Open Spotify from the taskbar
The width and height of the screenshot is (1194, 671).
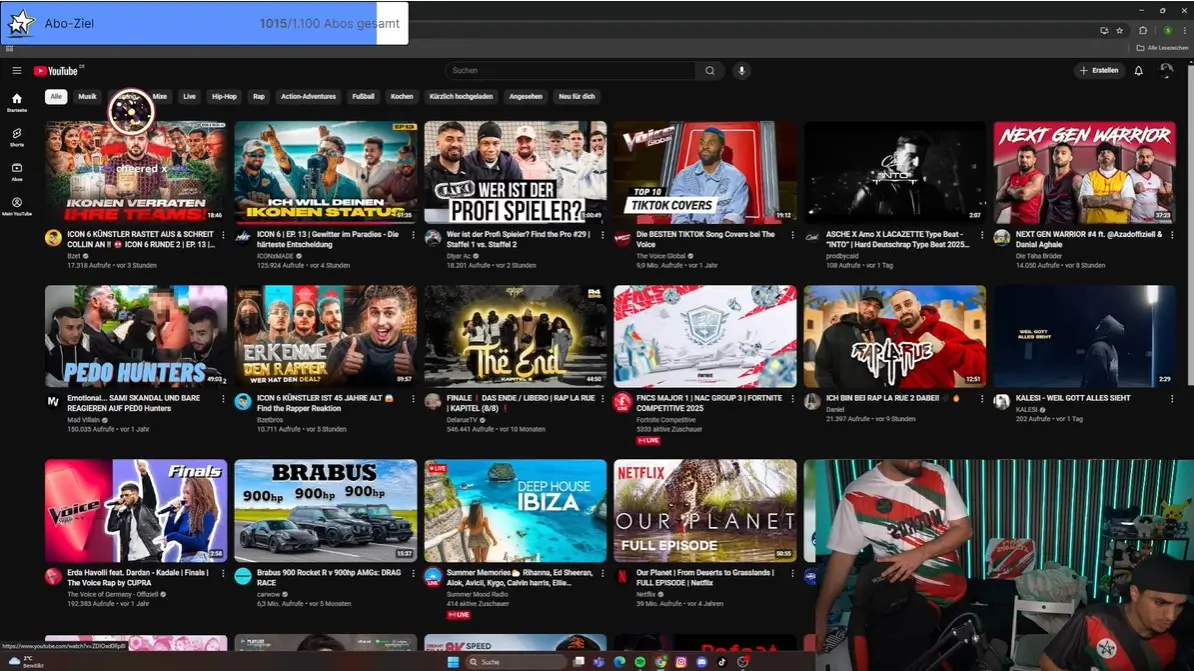(x=640, y=662)
